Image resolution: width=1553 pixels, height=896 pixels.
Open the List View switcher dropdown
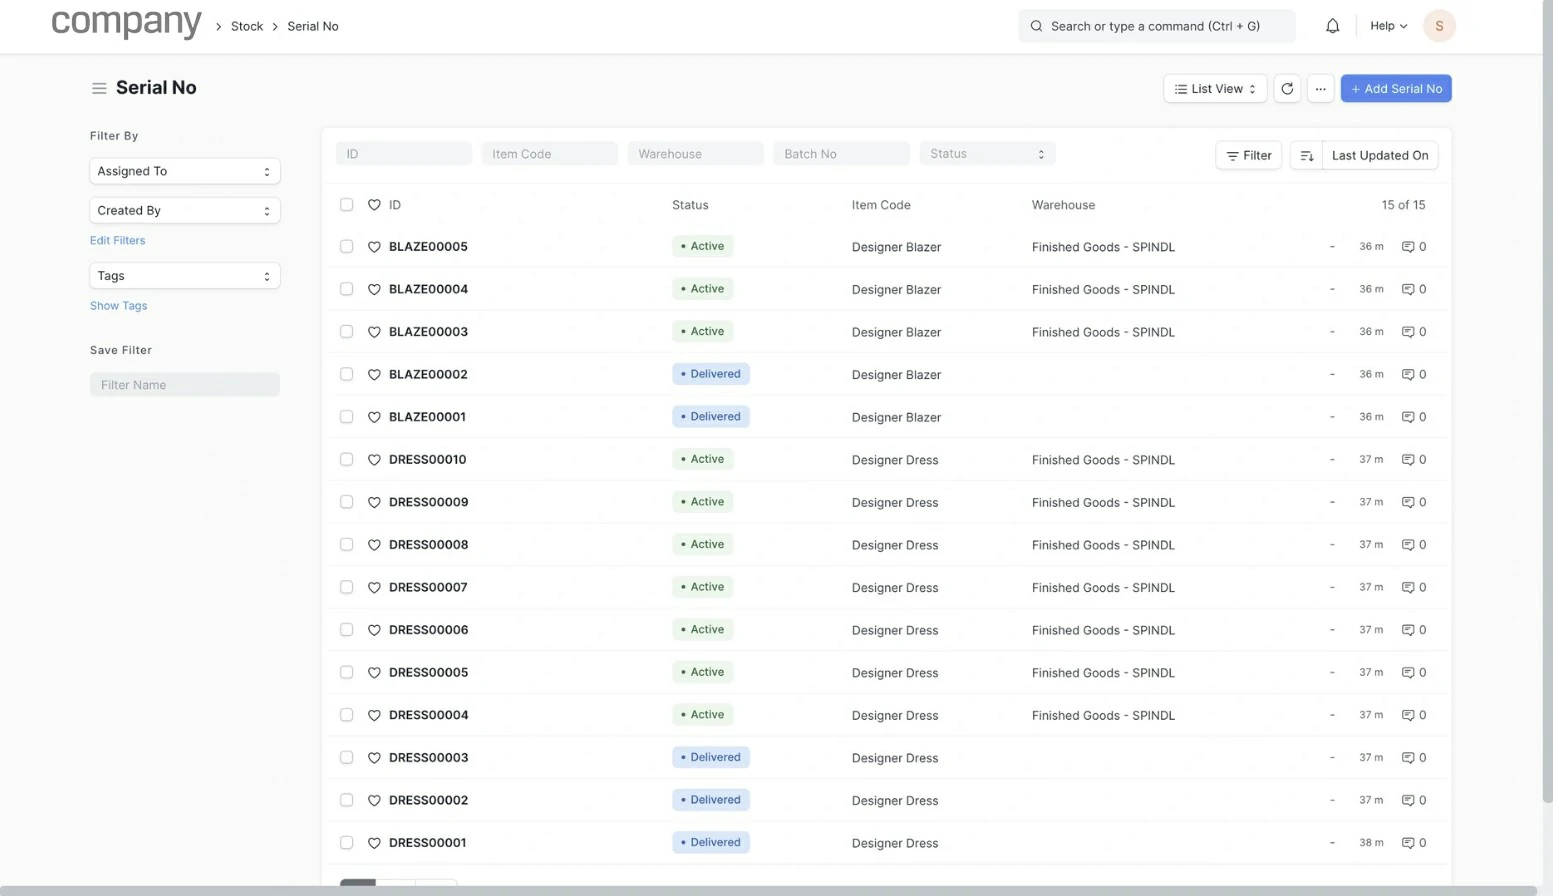(x=1215, y=89)
